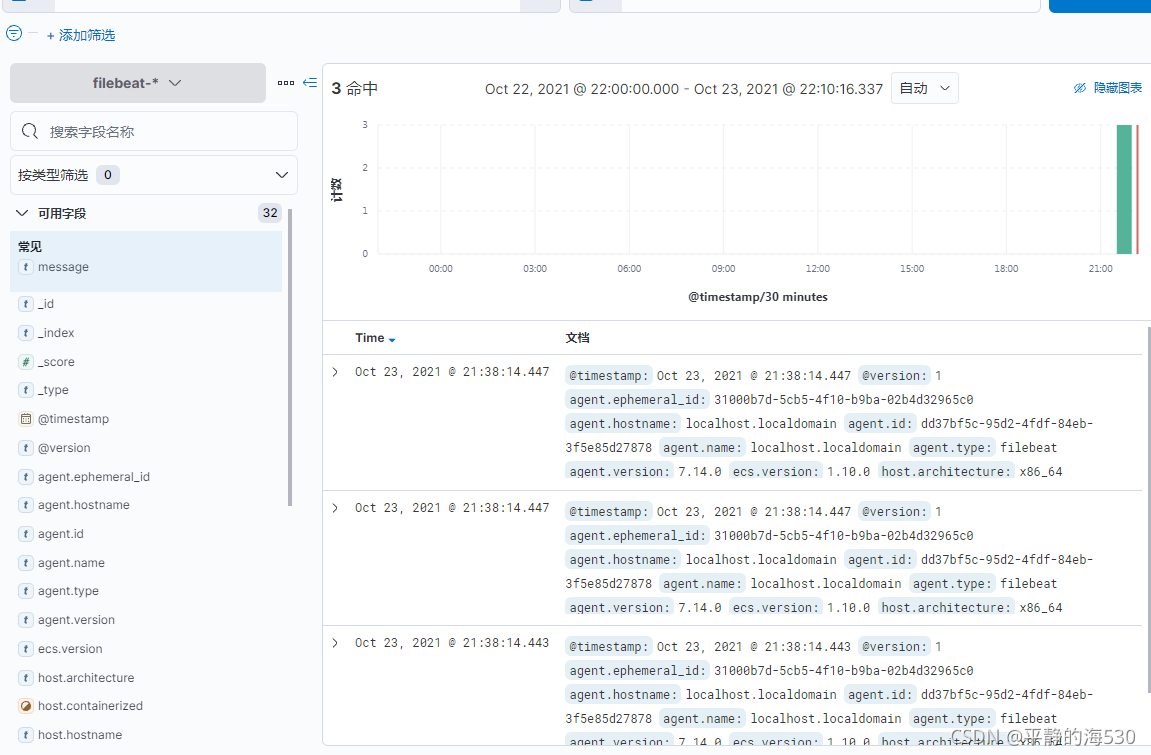Click the boolean icon beside host.containerized
1151x755 pixels.
tap(26, 706)
